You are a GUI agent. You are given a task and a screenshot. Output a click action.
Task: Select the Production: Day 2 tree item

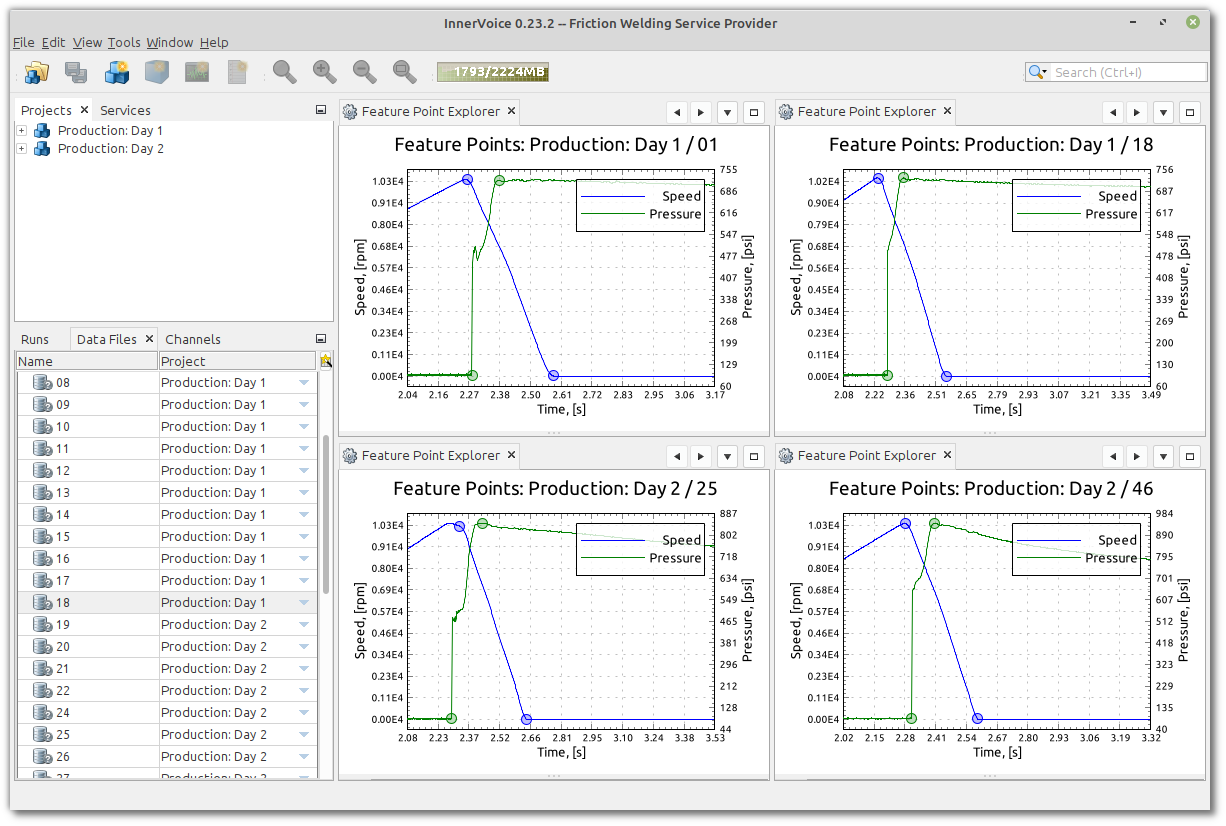pos(110,149)
